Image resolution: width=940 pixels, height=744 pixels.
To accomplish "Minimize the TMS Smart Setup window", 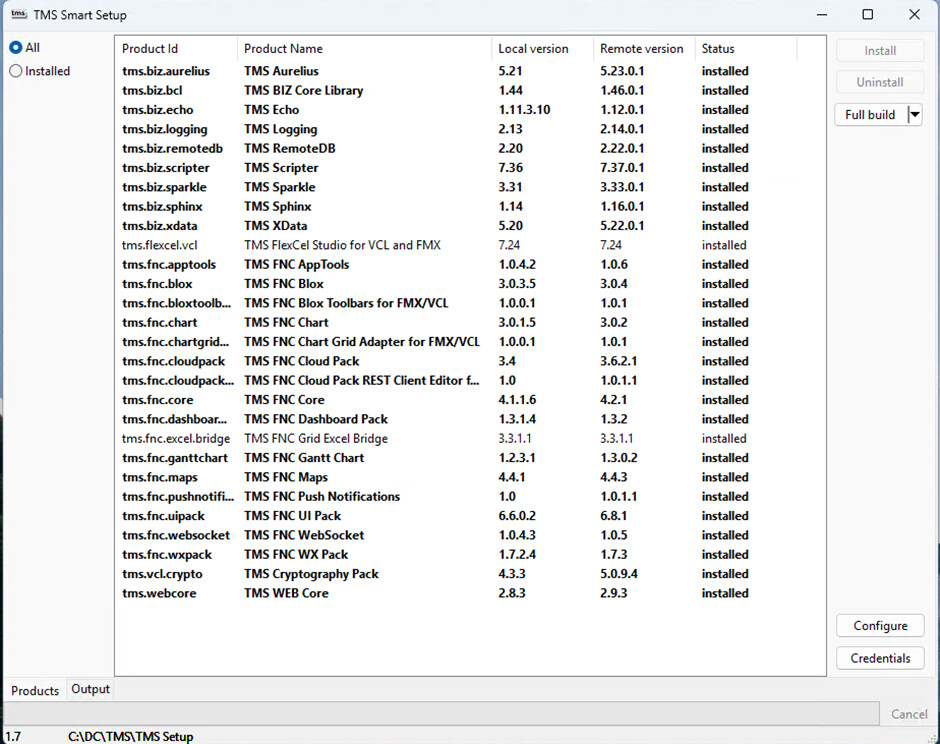I will (x=821, y=15).
